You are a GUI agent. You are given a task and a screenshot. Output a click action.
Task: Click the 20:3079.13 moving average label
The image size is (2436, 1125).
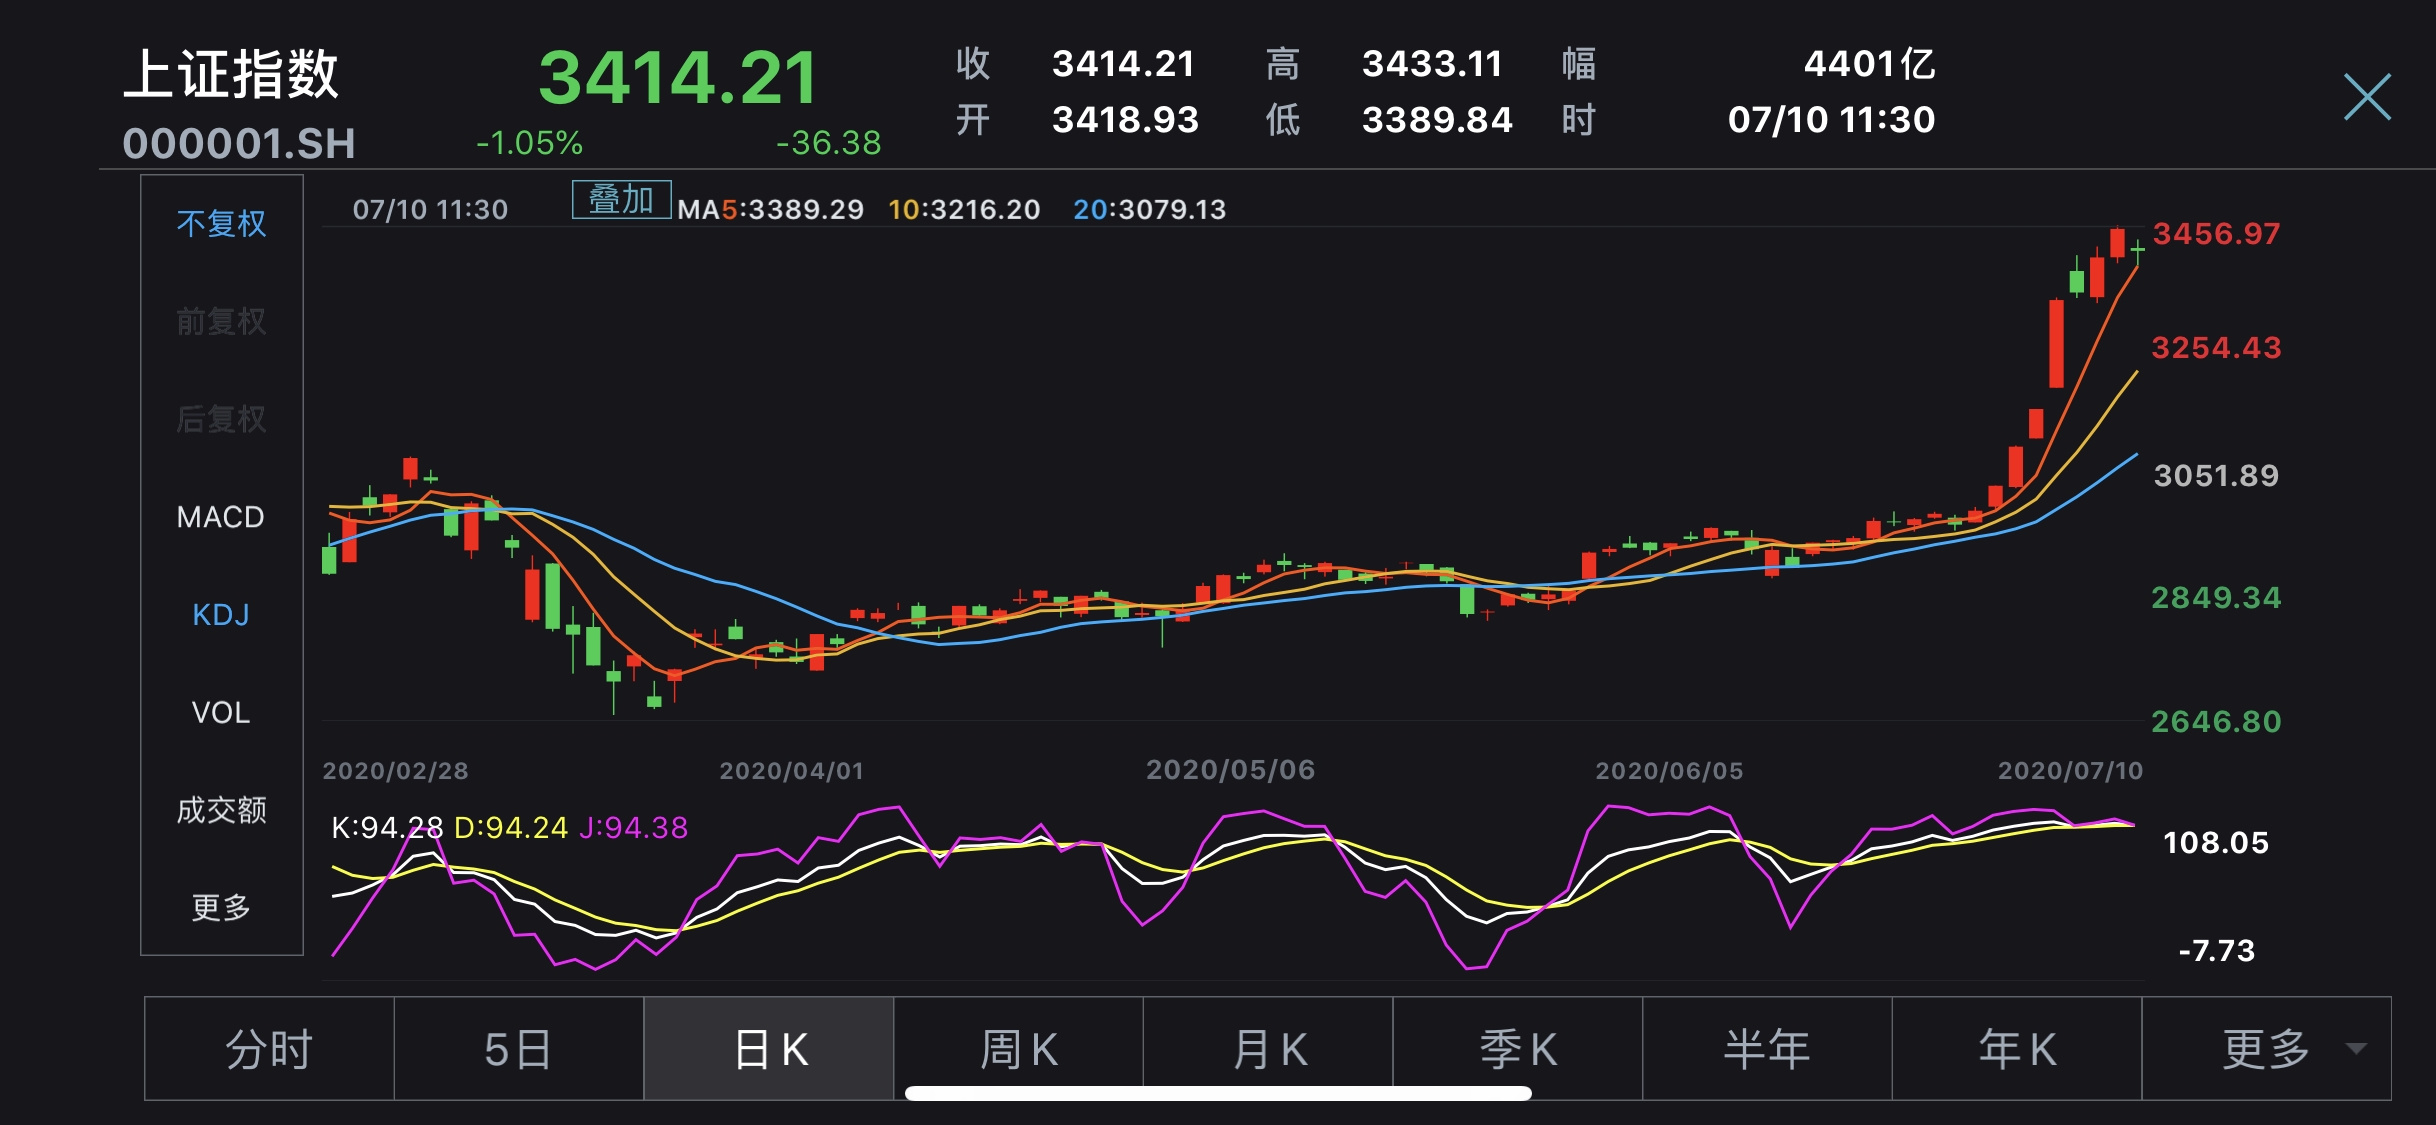[x=1149, y=210]
